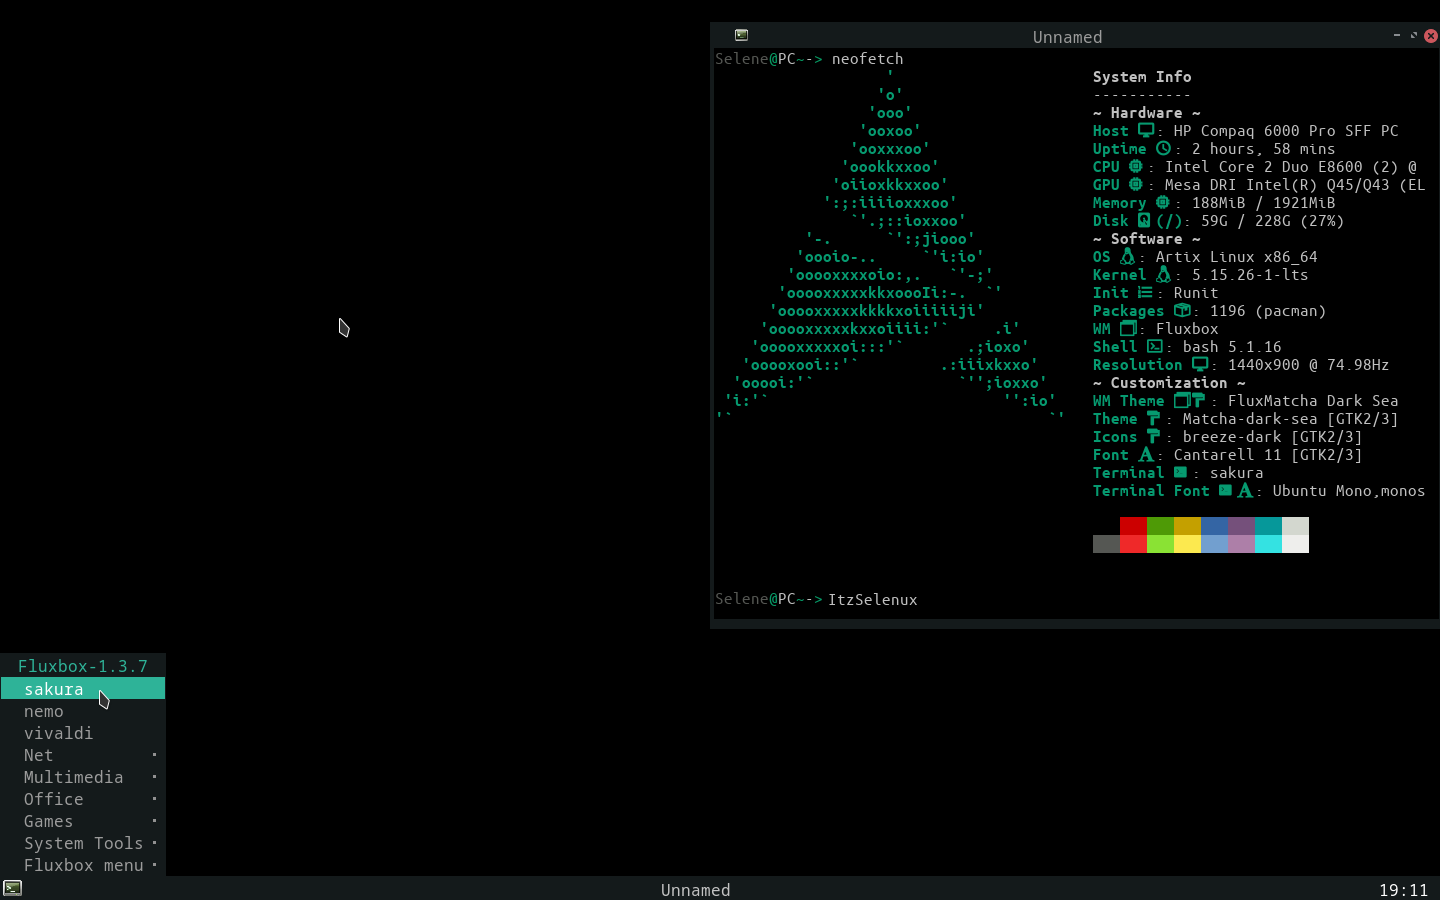Click the ~ Hardware ~ heading
Viewport: 1440px width, 900px height.
pos(1146,112)
